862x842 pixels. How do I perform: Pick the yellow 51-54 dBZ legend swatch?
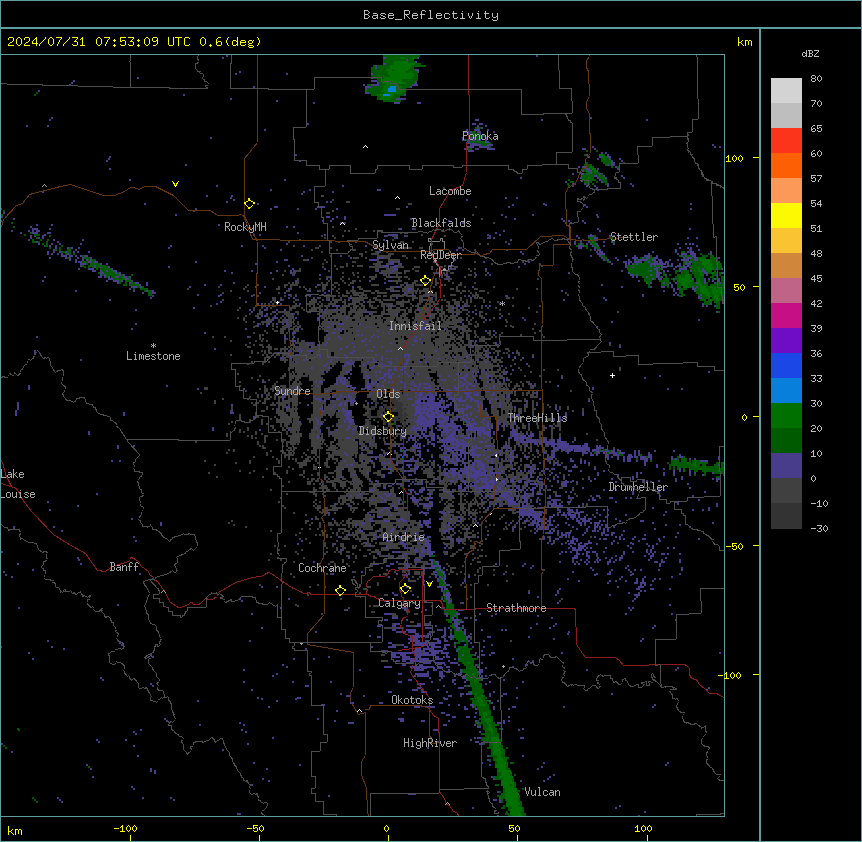click(x=786, y=215)
